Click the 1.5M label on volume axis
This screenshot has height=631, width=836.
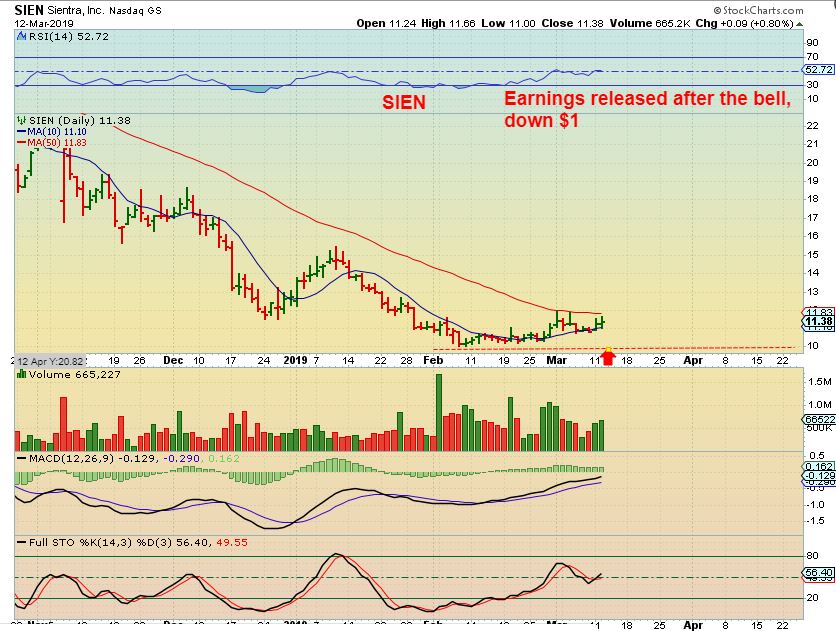click(x=819, y=382)
